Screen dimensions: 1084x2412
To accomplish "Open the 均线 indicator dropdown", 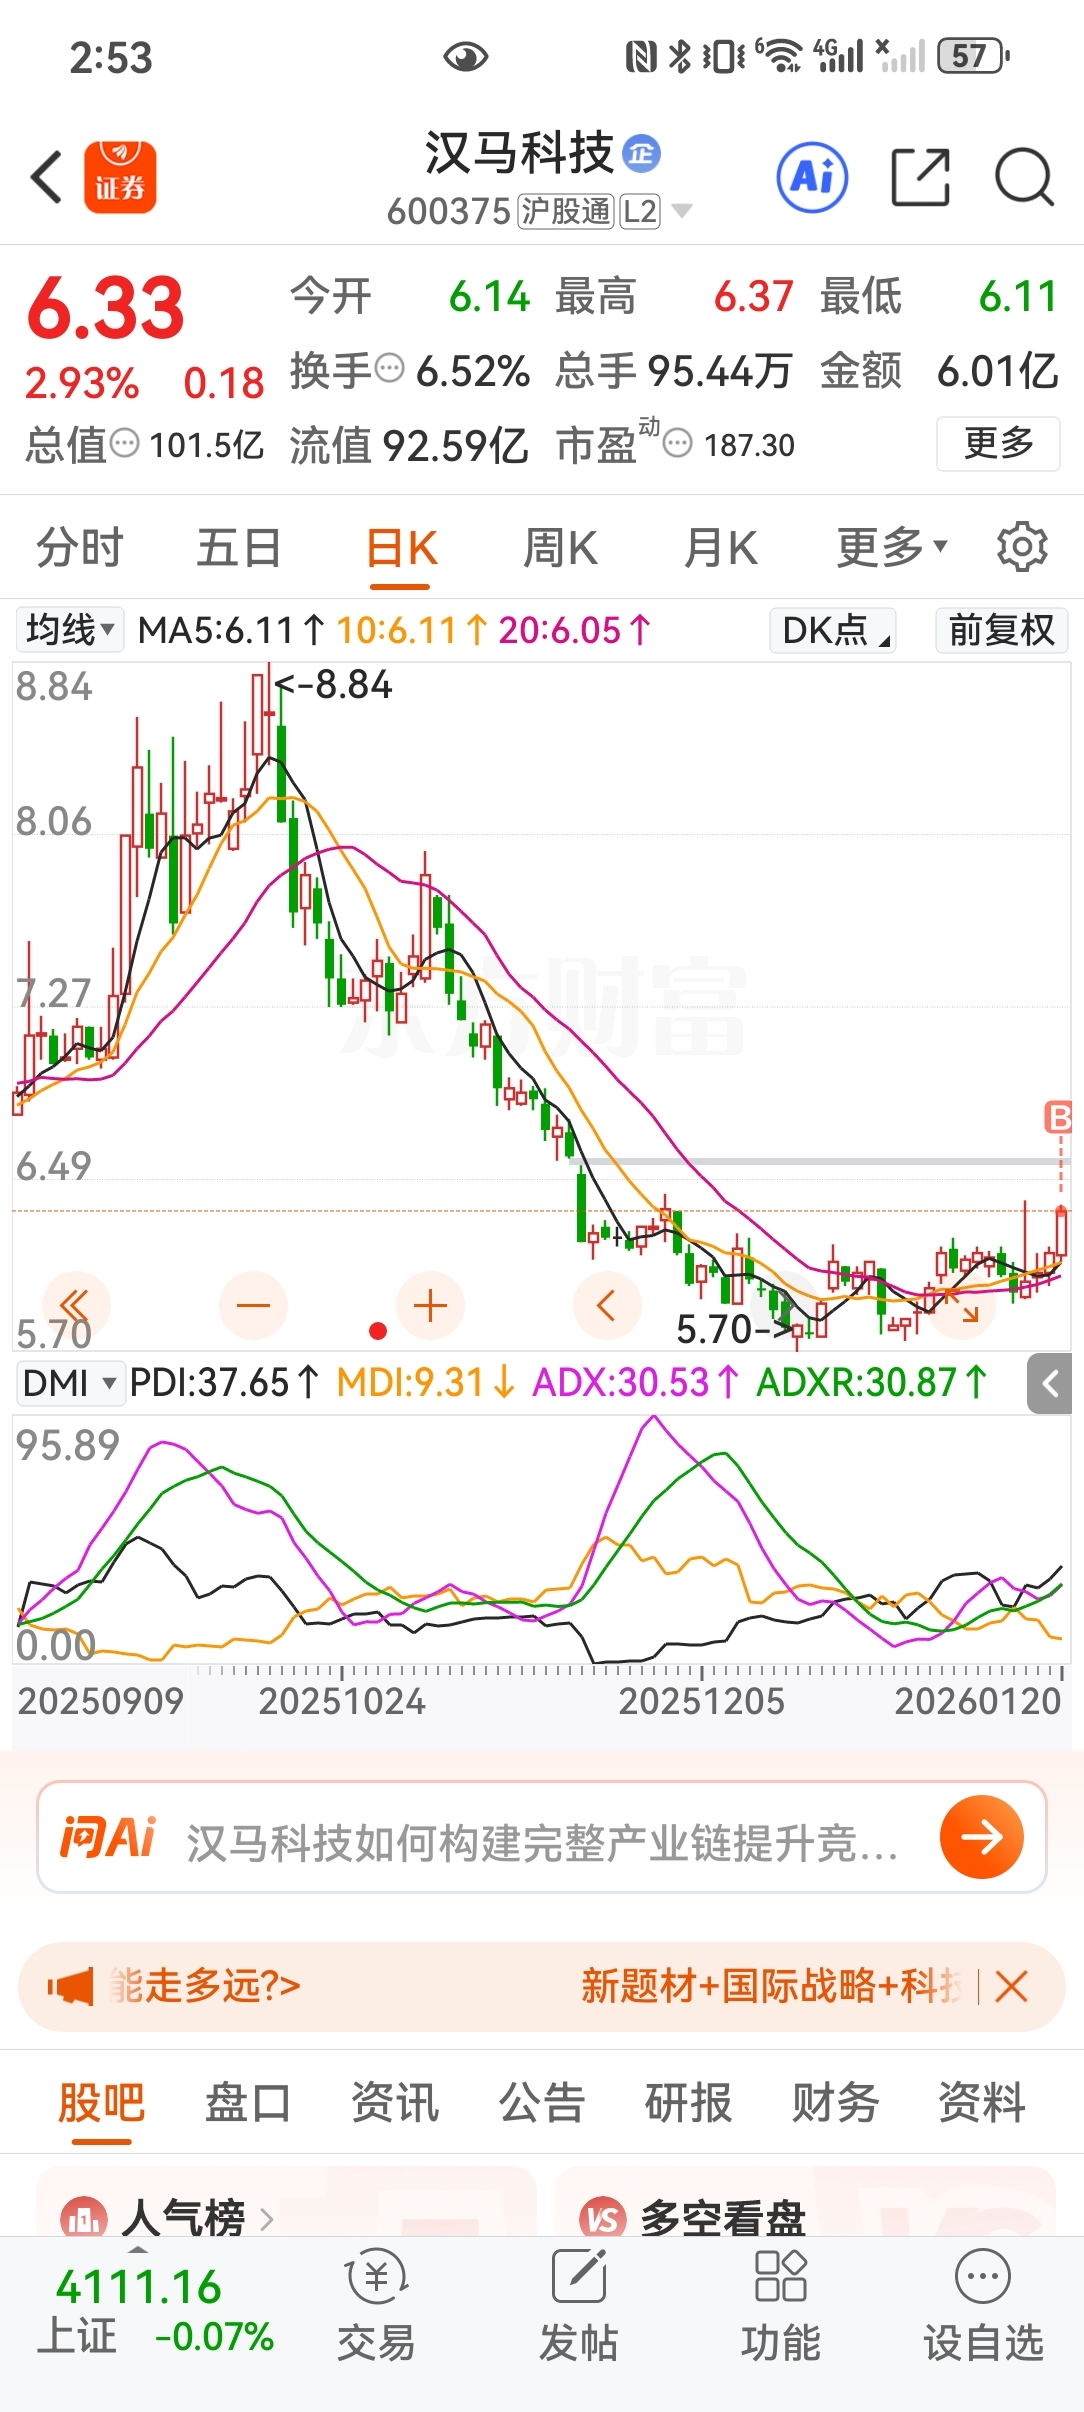I will (69, 630).
